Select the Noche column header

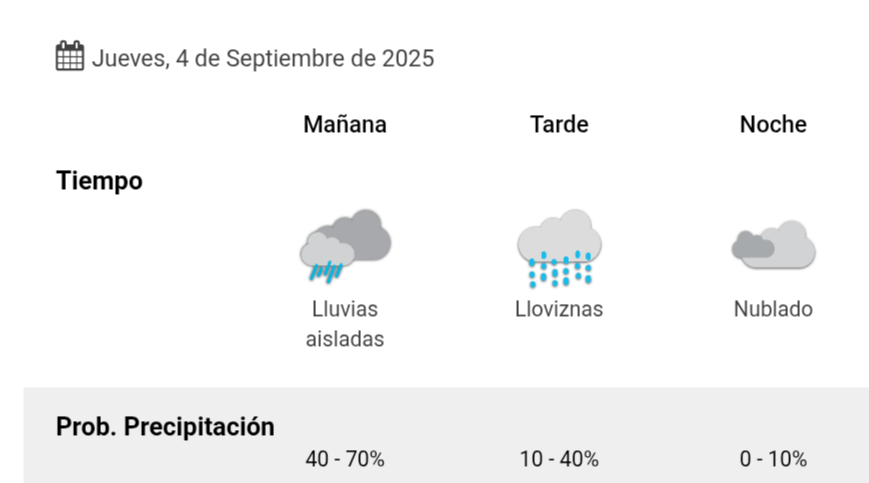pos(773,124)
